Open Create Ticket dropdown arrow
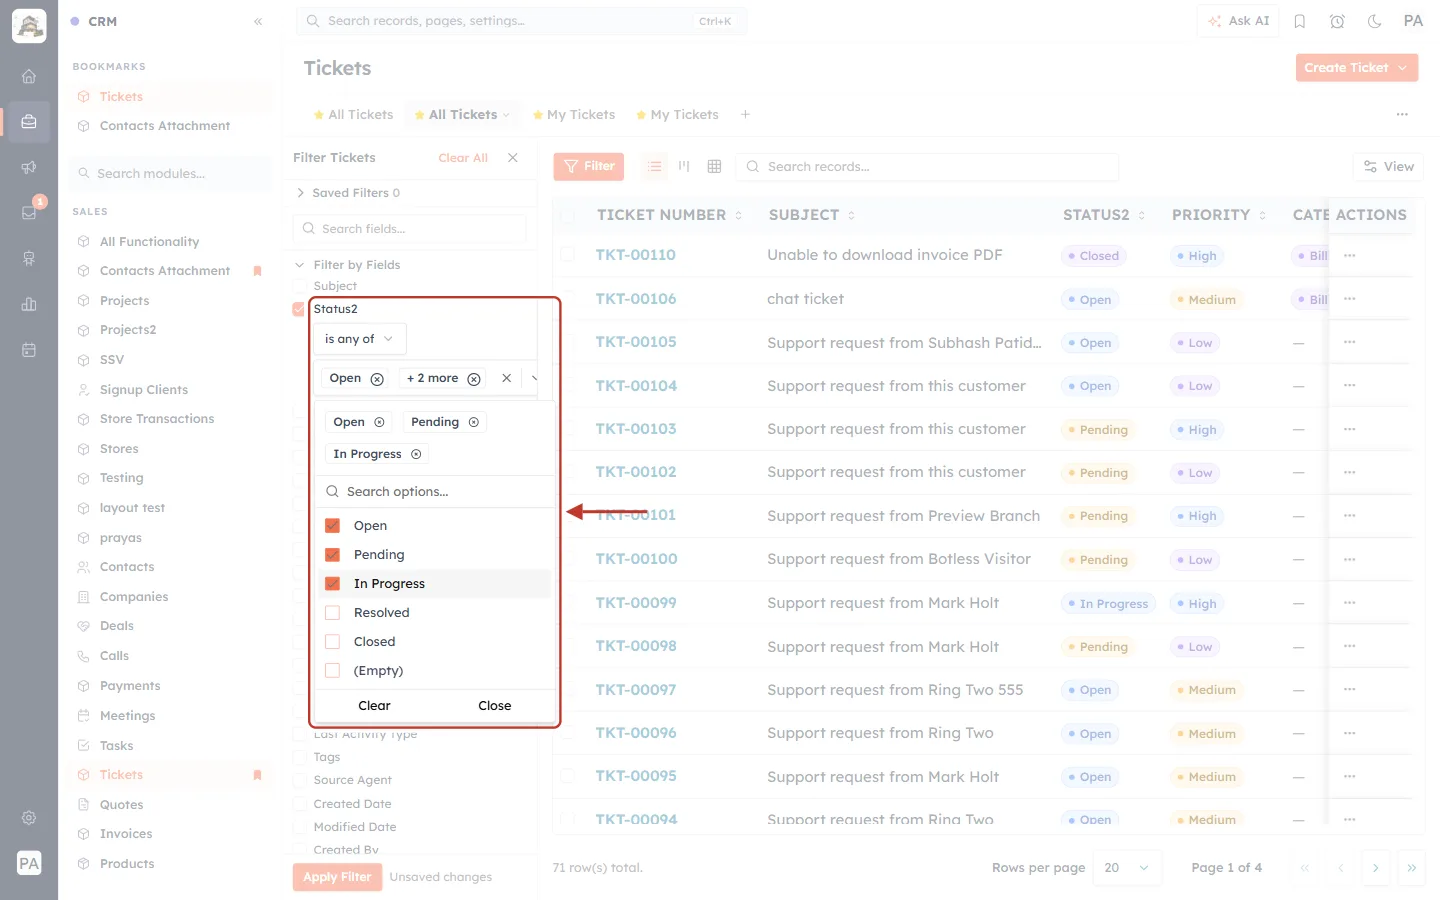This screenshot has height=900, width=1440. (1403, 68)
